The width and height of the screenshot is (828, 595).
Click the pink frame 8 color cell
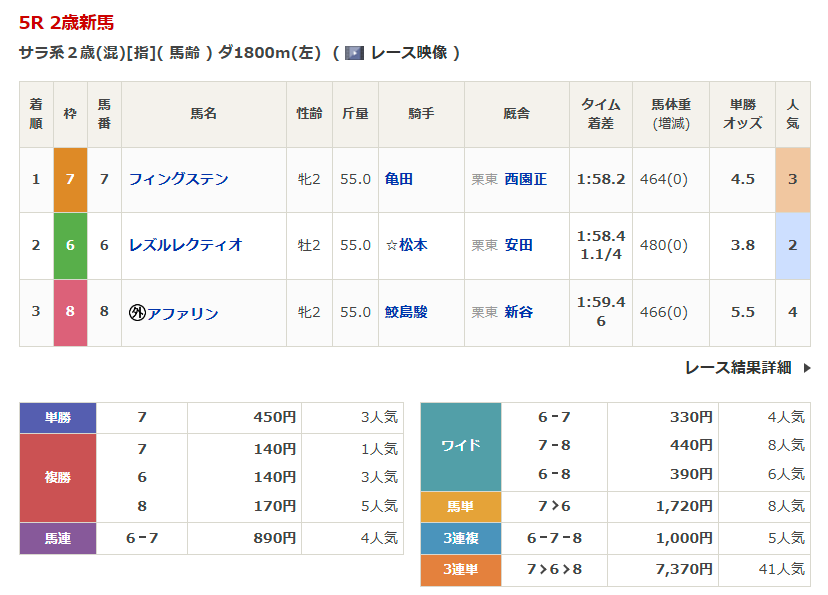coord(70,312)
